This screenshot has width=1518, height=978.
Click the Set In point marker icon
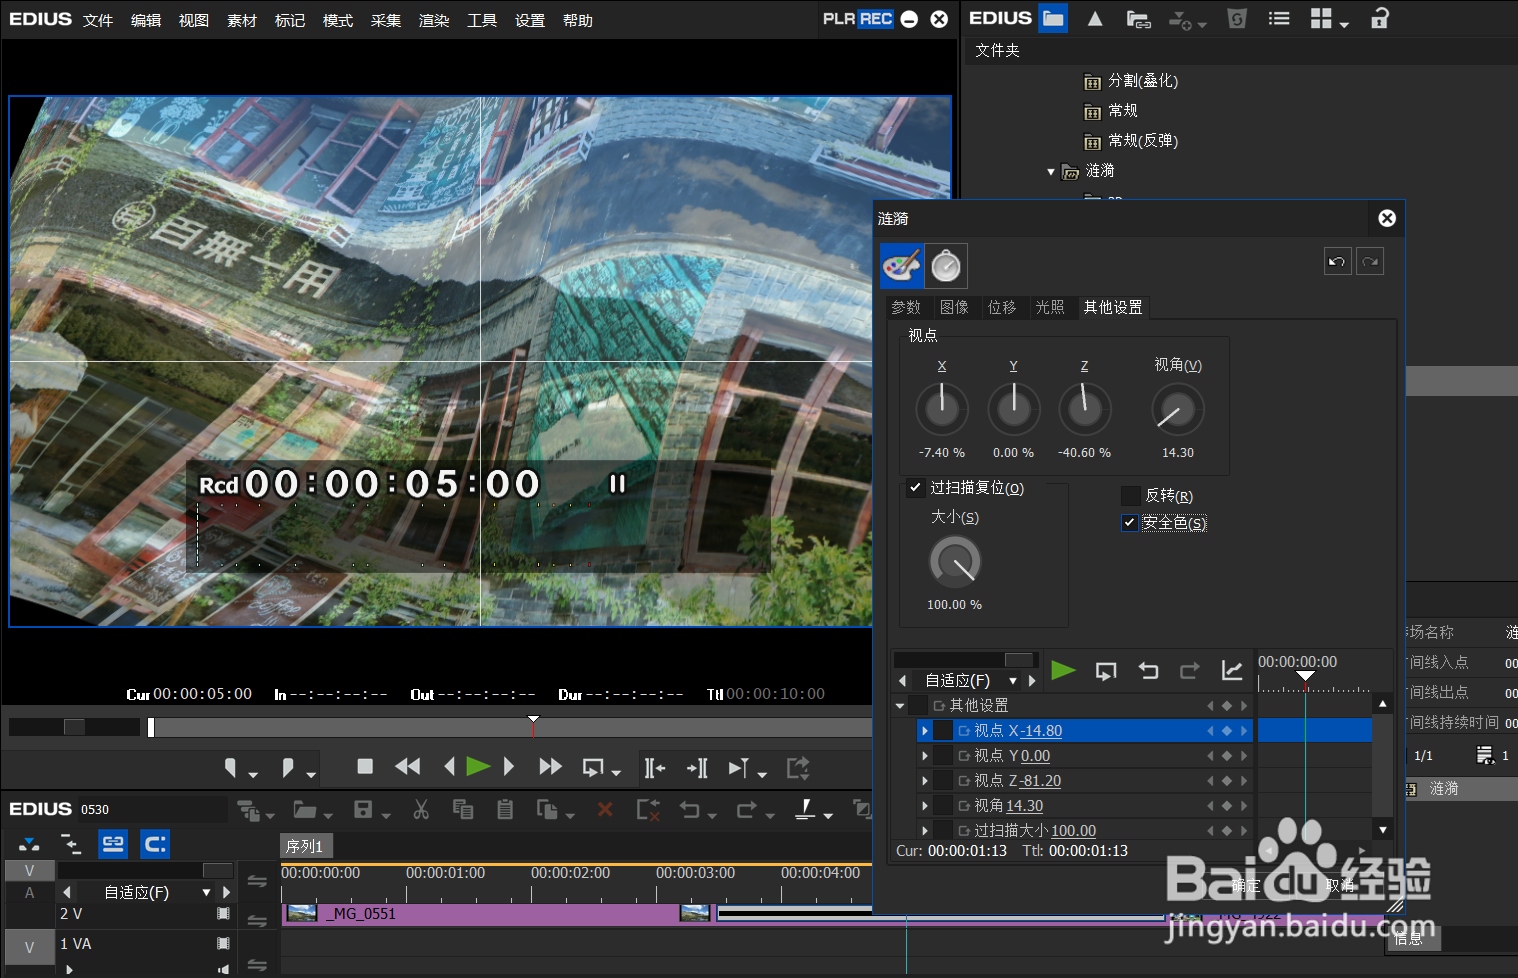pyautogui.click(x=231, y=768)
